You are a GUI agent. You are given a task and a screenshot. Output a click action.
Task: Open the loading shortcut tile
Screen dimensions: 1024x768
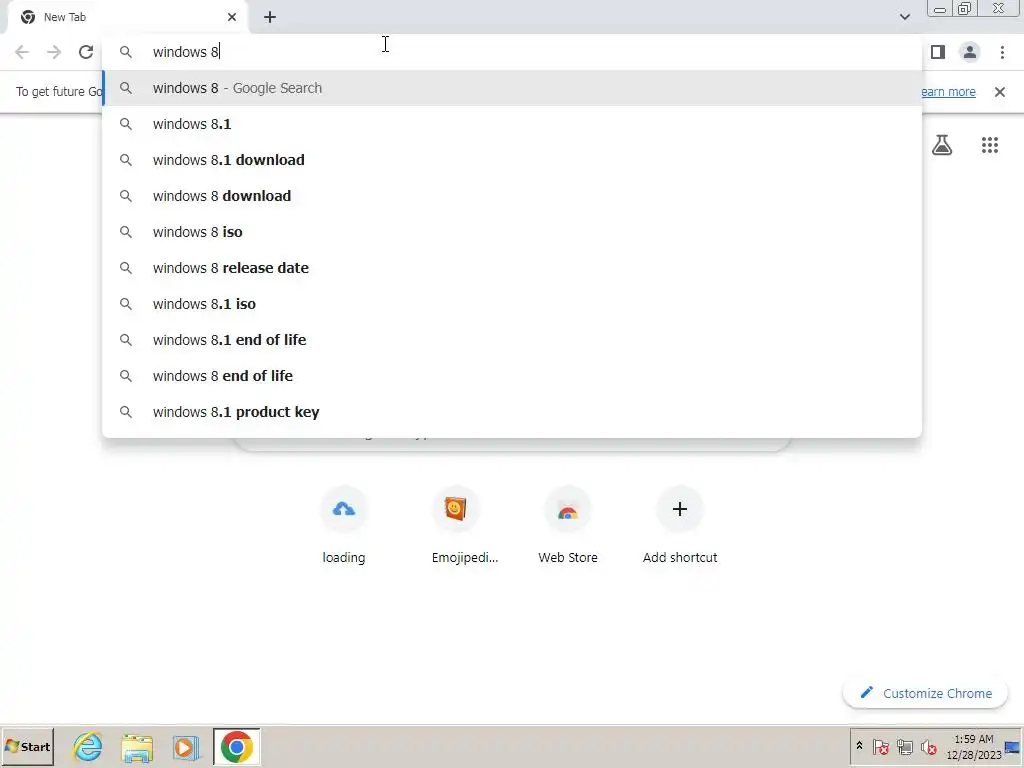(344, 526)
